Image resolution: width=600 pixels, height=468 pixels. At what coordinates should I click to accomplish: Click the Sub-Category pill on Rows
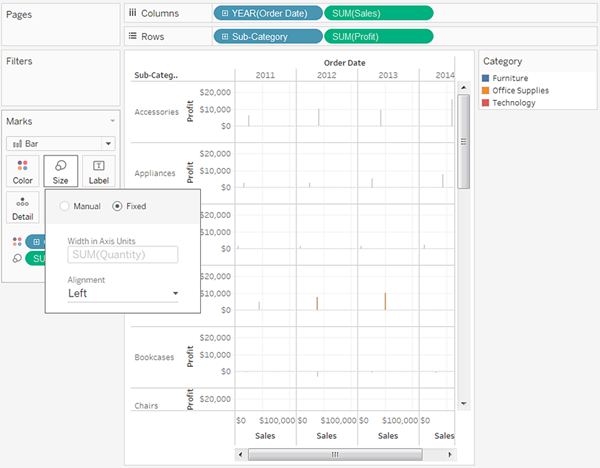tap(268, 37)
